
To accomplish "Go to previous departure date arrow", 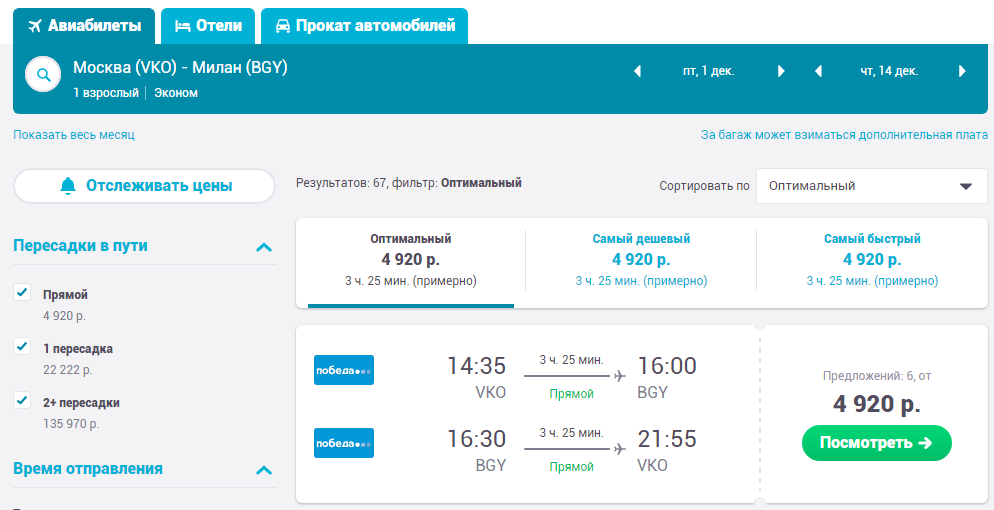I will tap(637, 71).
